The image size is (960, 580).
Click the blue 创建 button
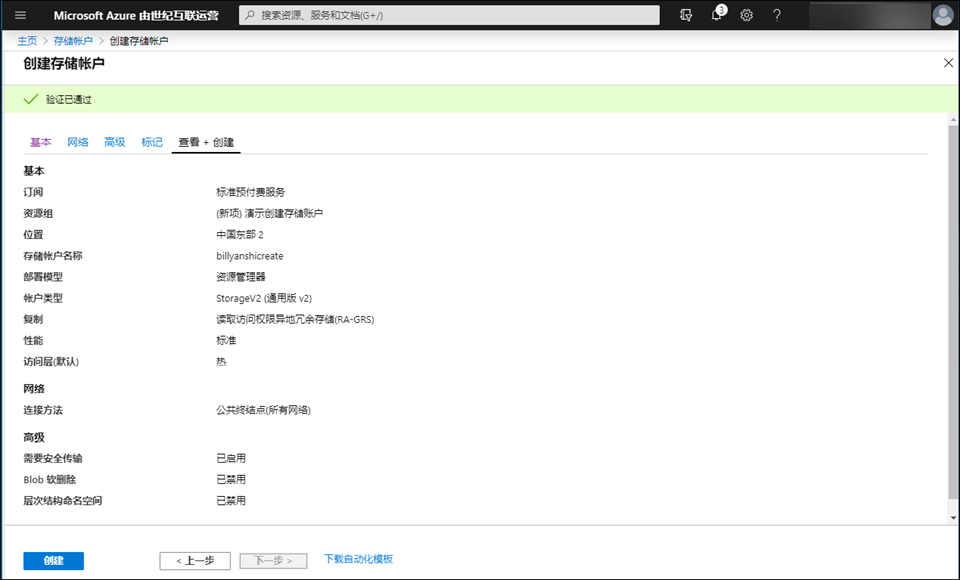tap(54, 561)
